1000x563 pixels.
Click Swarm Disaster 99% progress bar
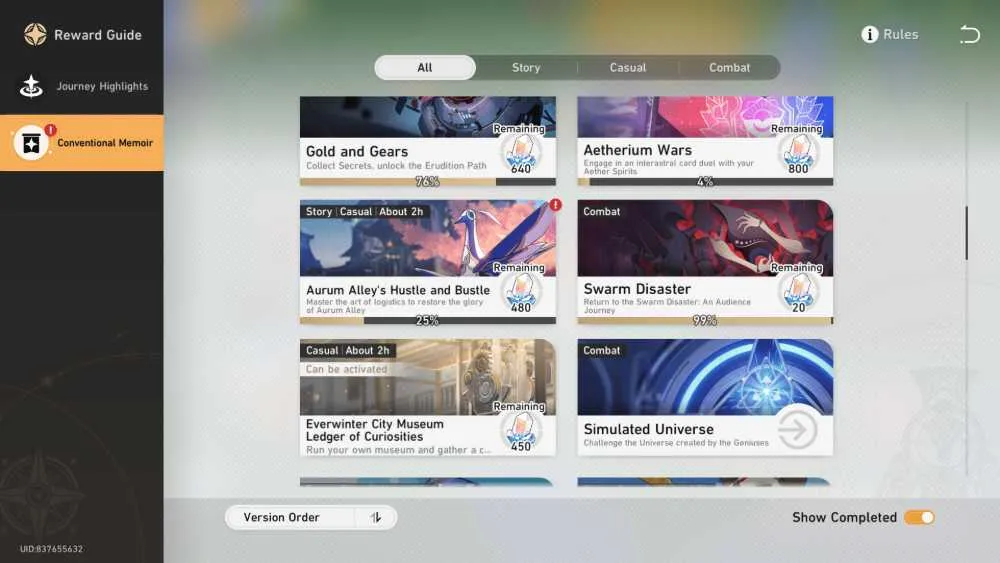pyautogui.click(x=705, y=321)
